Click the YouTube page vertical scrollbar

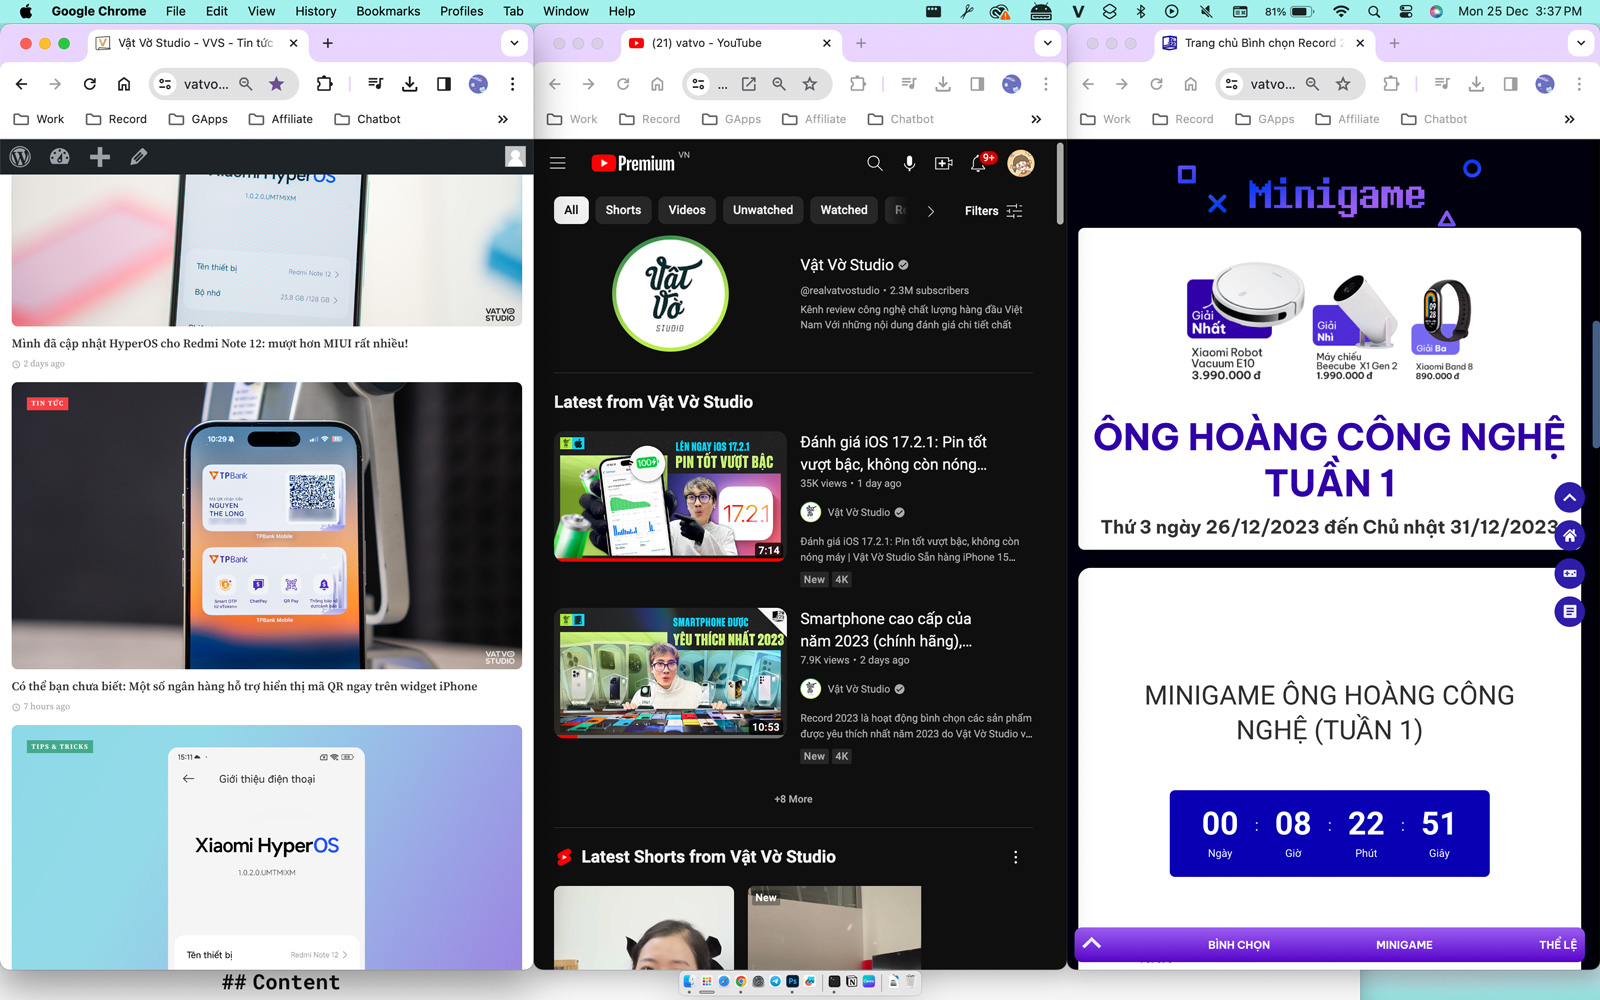[1060, 185]
